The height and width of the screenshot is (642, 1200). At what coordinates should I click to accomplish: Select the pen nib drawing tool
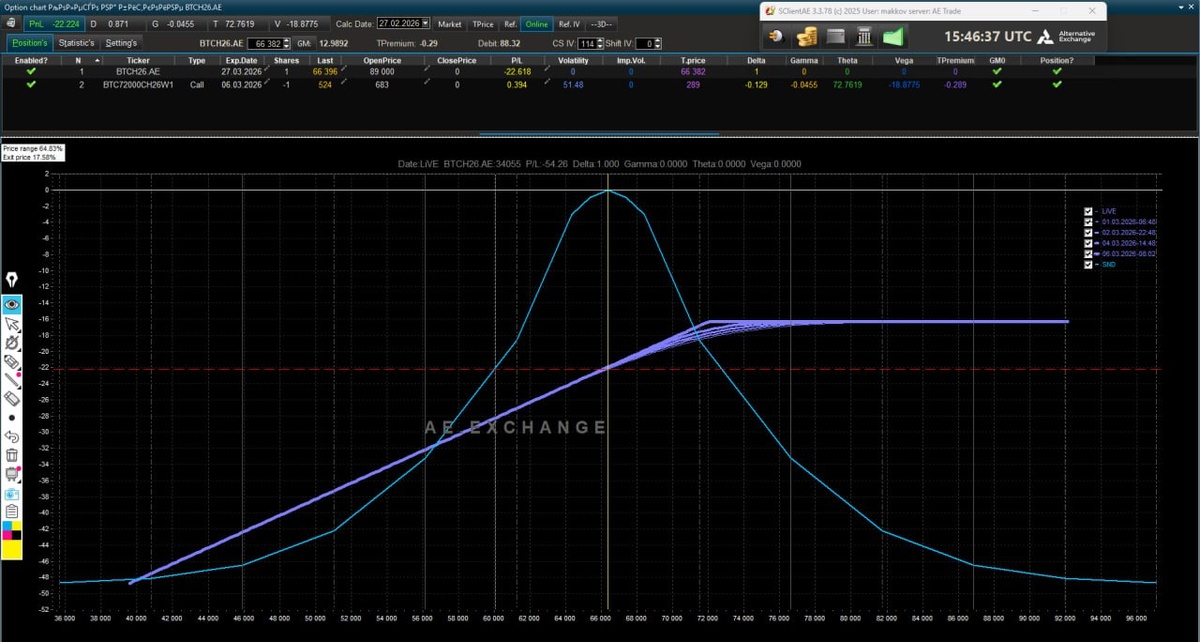[x=12, y=281]
